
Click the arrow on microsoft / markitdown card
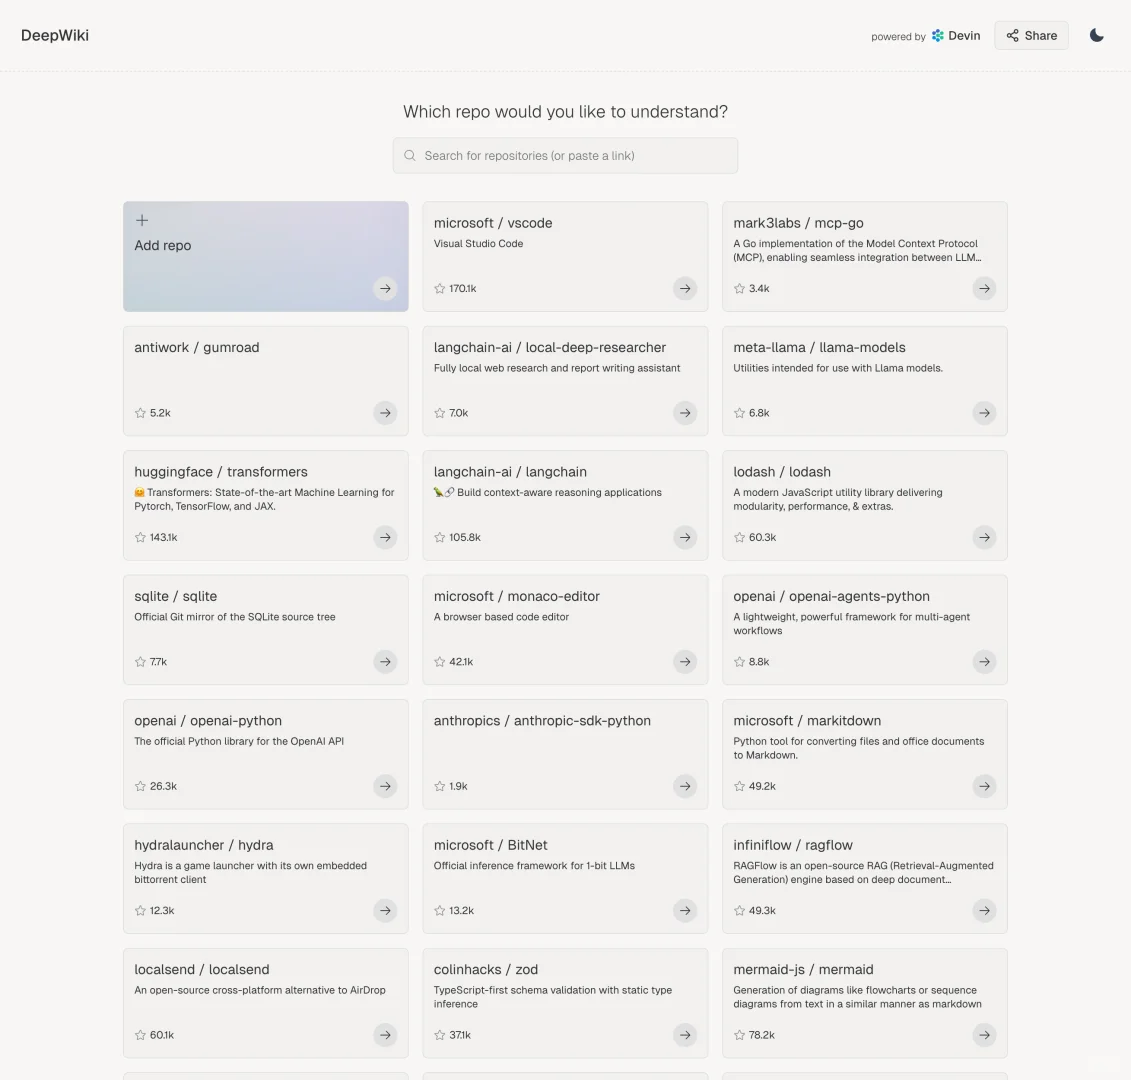tap(985, 786)
